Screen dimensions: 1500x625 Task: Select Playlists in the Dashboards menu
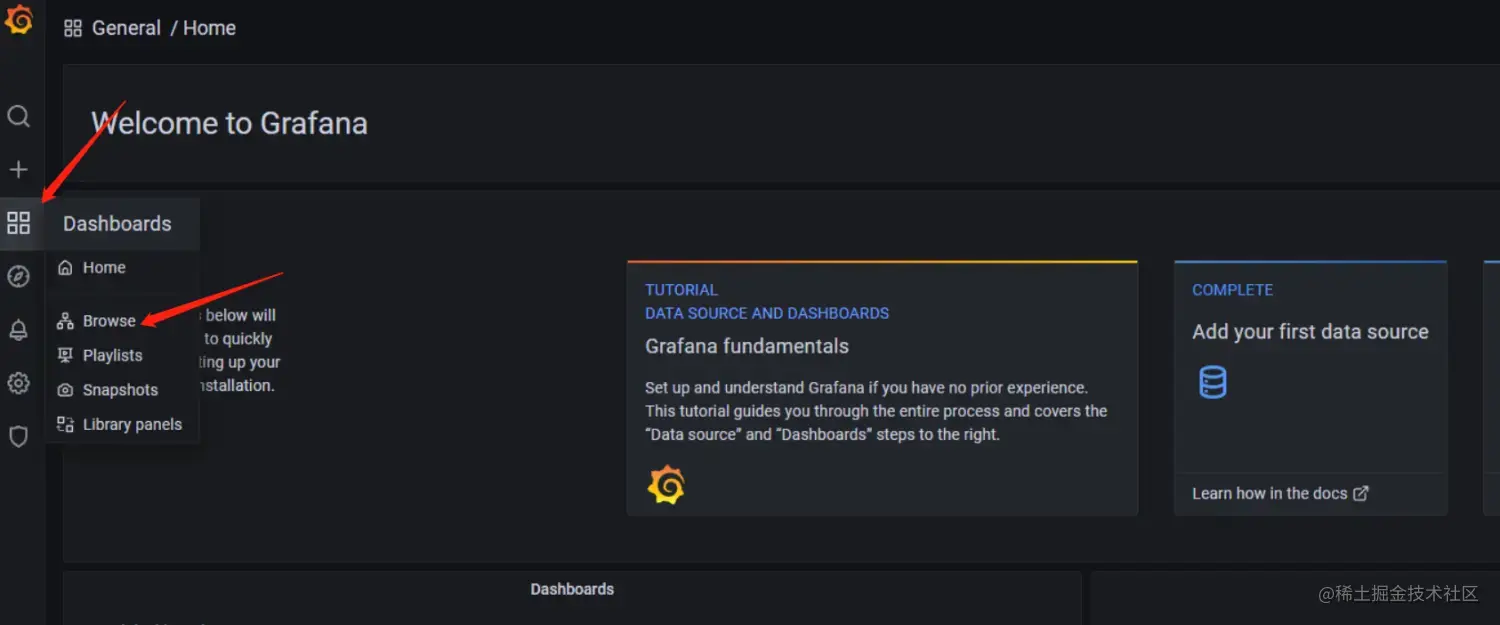coord(122,355)
